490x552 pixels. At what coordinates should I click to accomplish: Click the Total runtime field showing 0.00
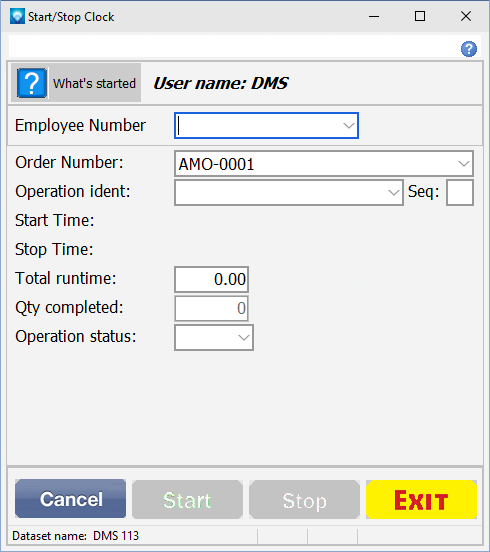[212, 279]
